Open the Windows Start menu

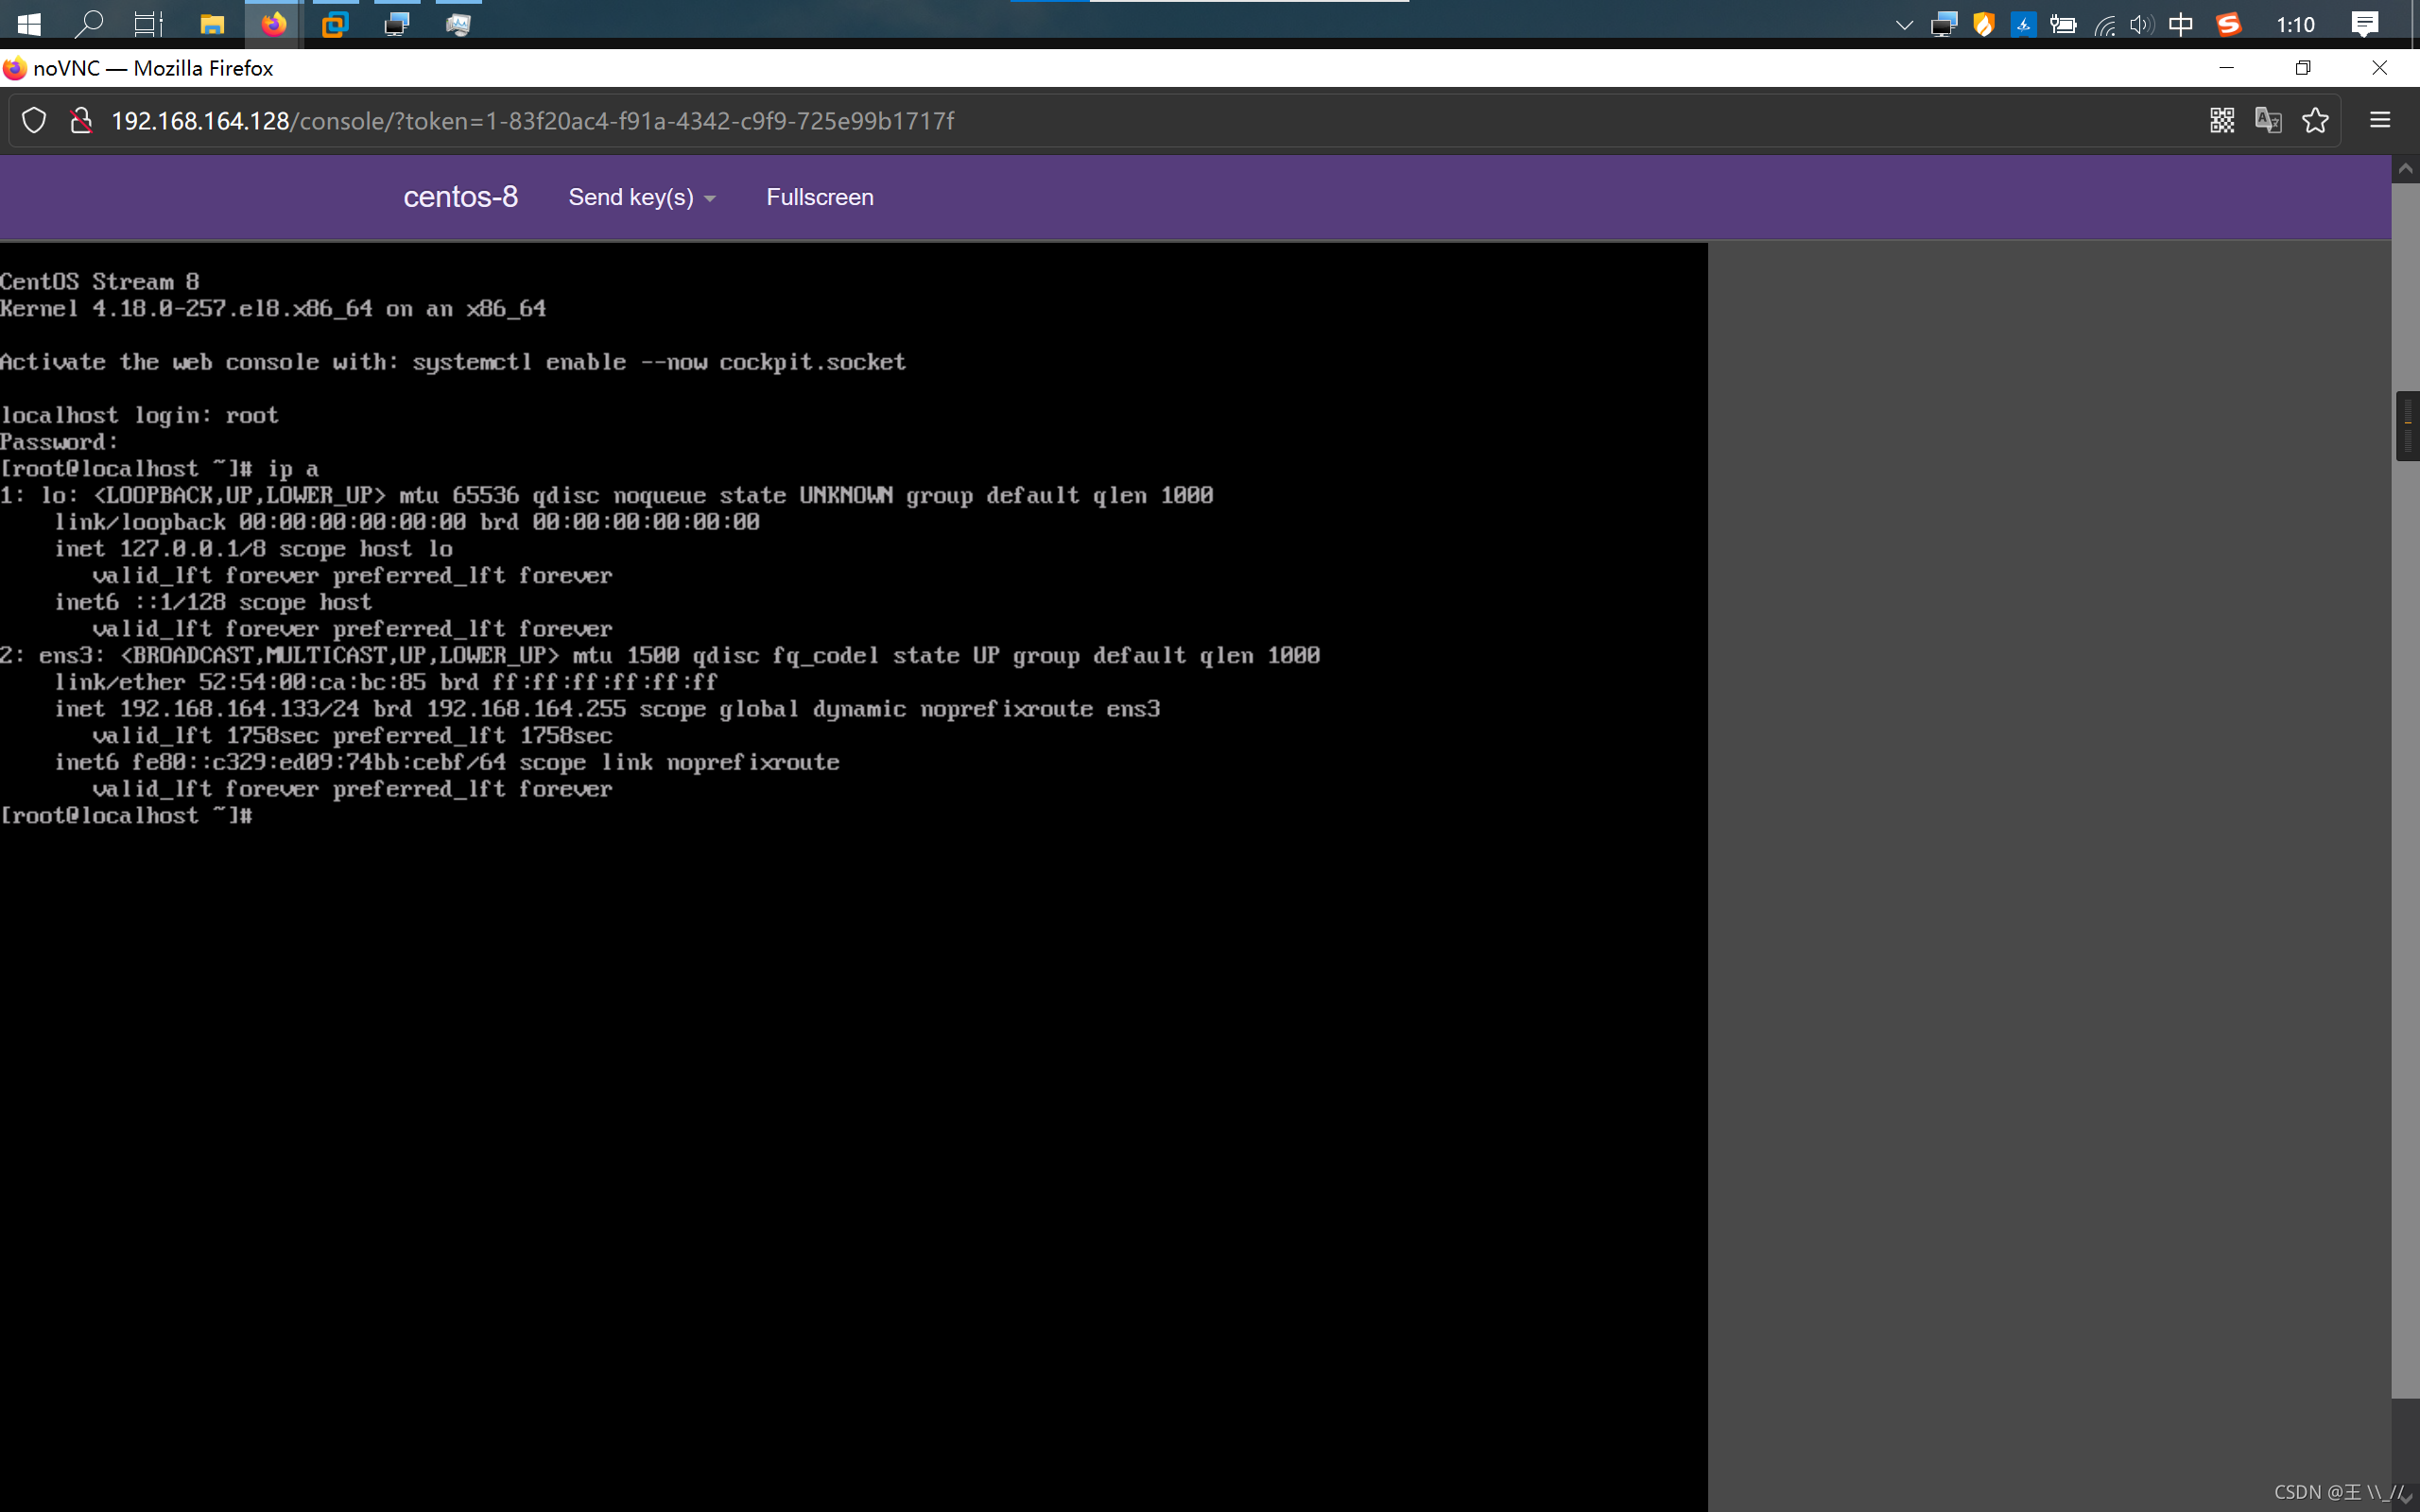click(29, 24)
